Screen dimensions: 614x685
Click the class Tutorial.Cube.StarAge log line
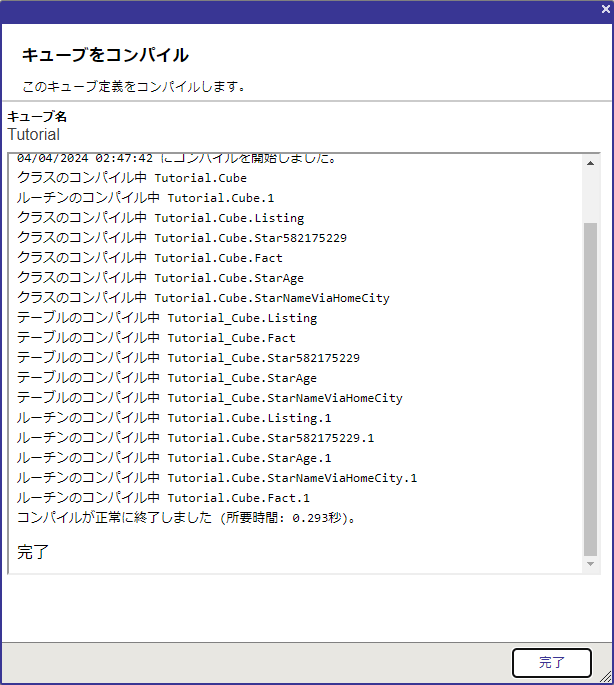[x=160, y=278]
